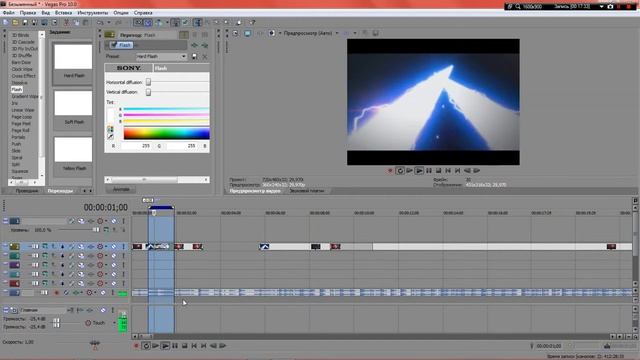The height and width of the screenshot is (360, 640).
Task: Switch to the Проводник tab
Action: [x=27, y=191]
